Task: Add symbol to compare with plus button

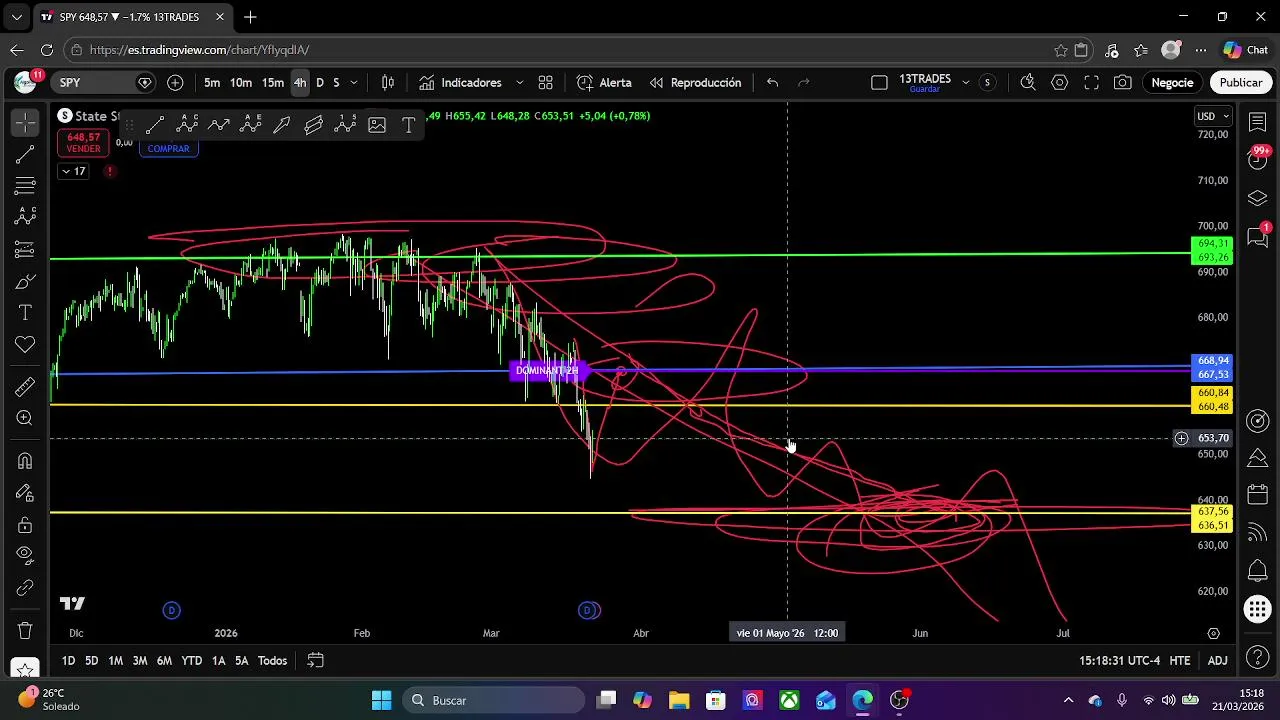Action: tap(175, 83)
